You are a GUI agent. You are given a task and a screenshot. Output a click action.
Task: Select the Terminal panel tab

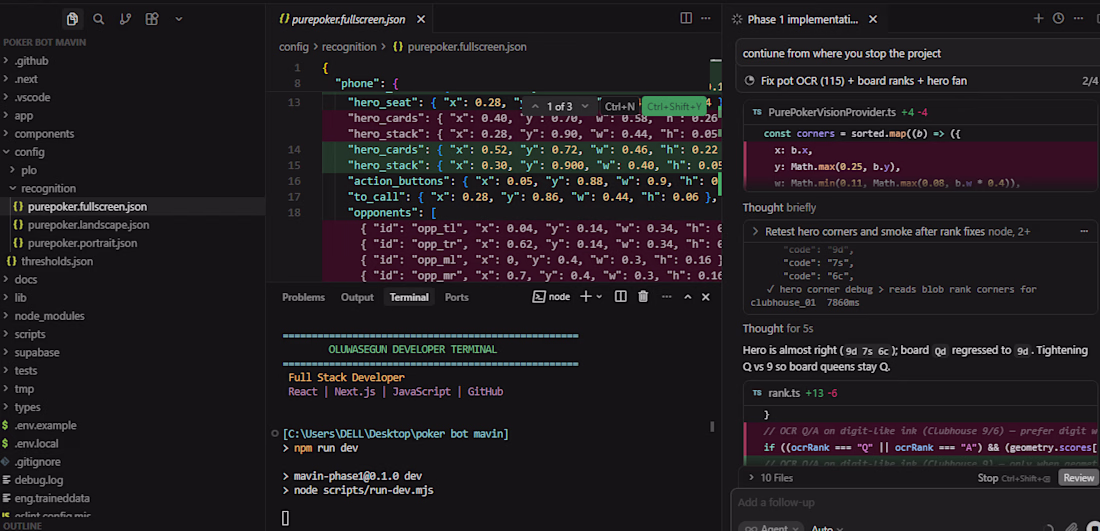[409, 297]
